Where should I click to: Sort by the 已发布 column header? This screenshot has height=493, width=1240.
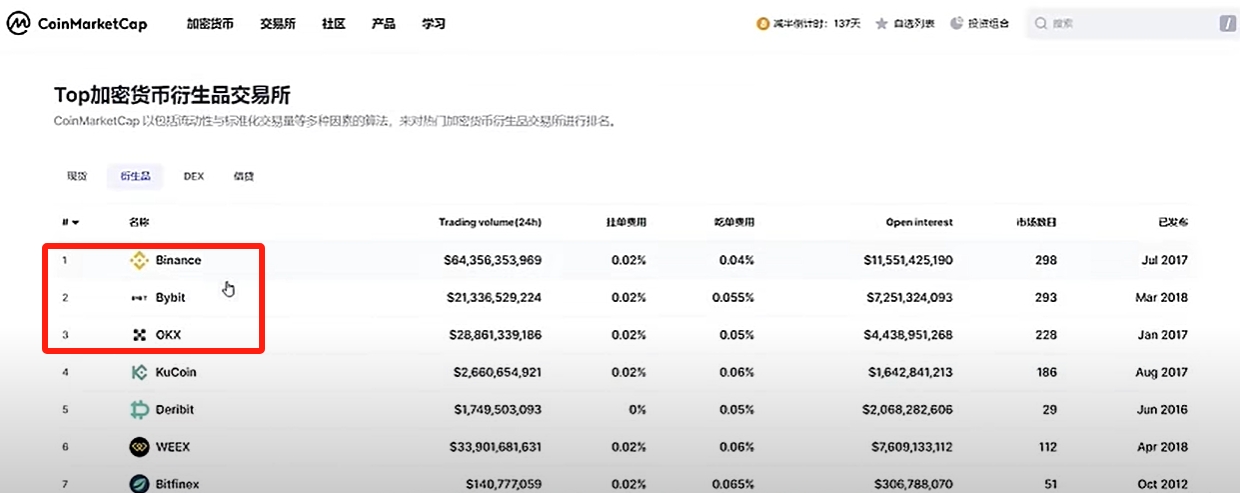(1174, 222)
